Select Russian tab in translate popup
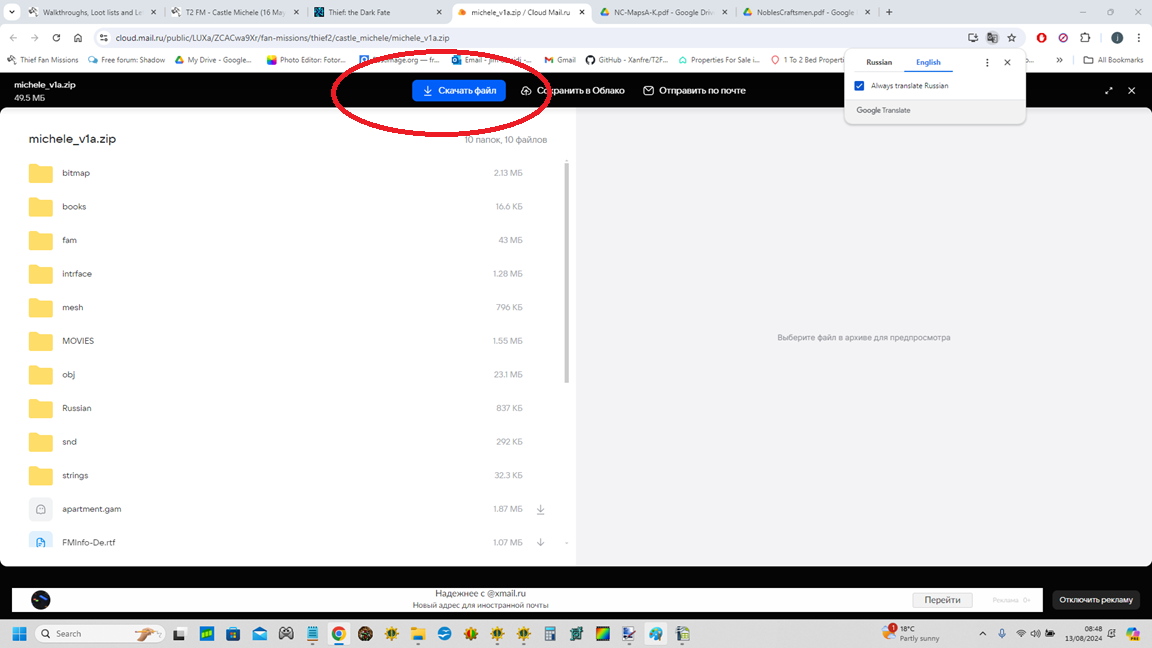 click(x=879, y=62)
